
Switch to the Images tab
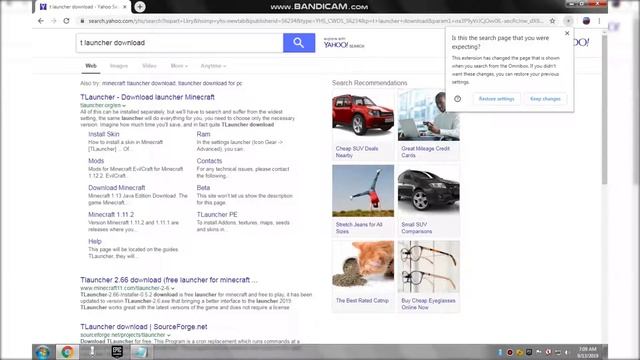119,66
